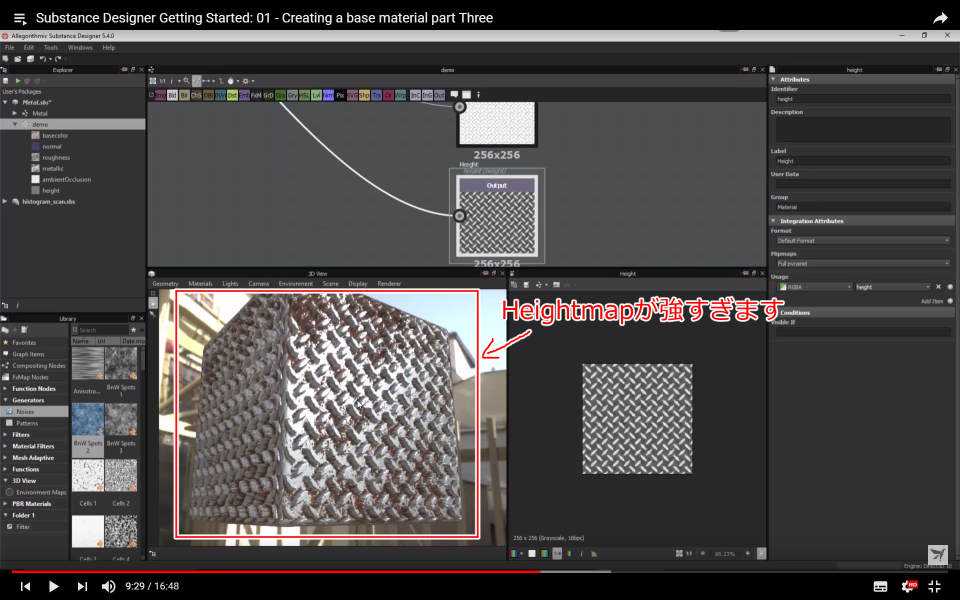960x600 pixels.
Task: Expand histogram_scan.sbs package
Action: tap(6, 201)
